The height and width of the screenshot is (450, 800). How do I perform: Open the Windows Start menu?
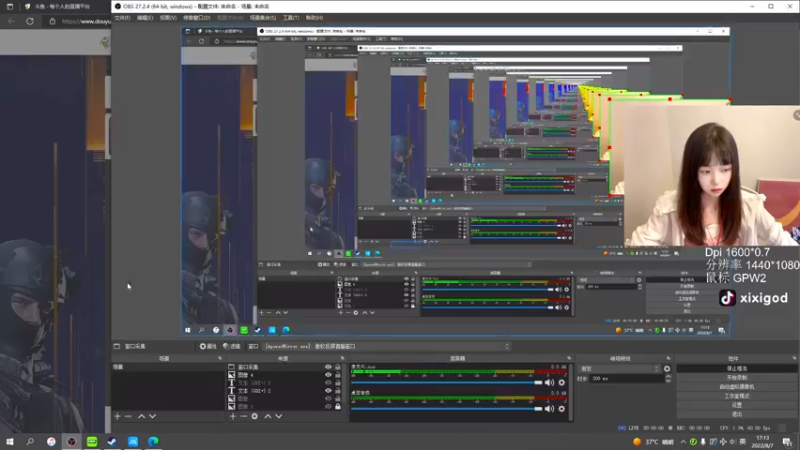click(x=10, y=442)
